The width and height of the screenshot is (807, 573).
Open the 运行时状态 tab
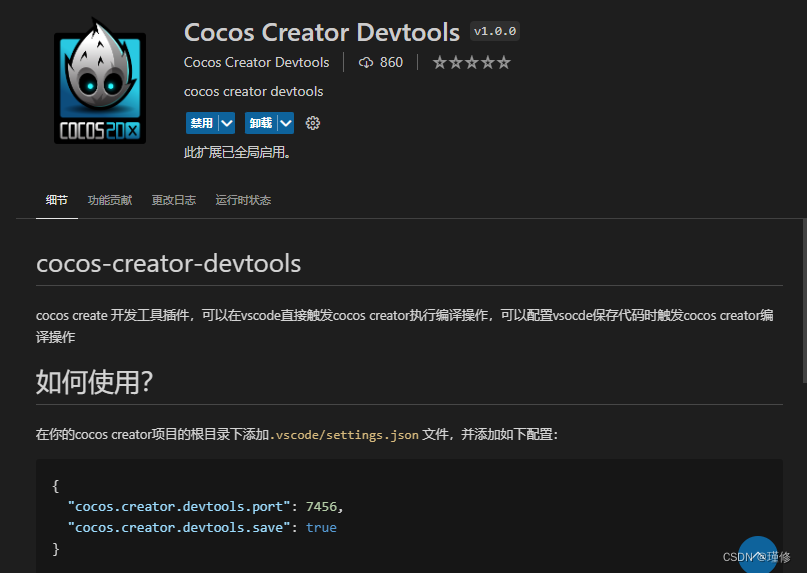click(243, 200)
